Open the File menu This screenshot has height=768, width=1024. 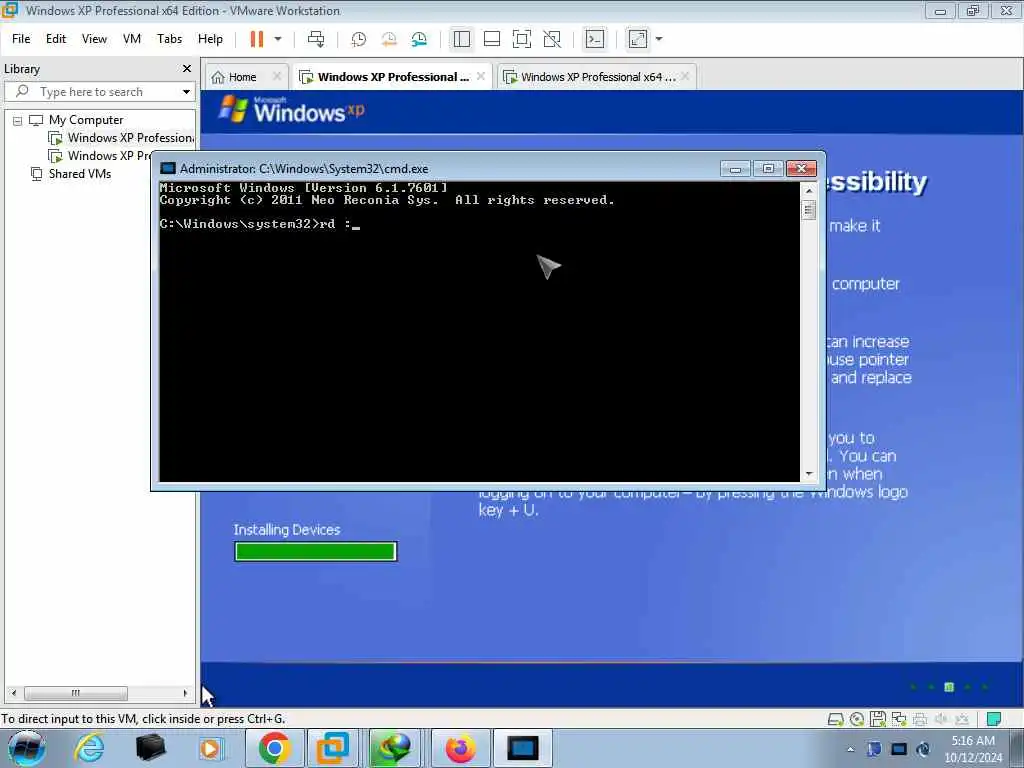(21, 39)
